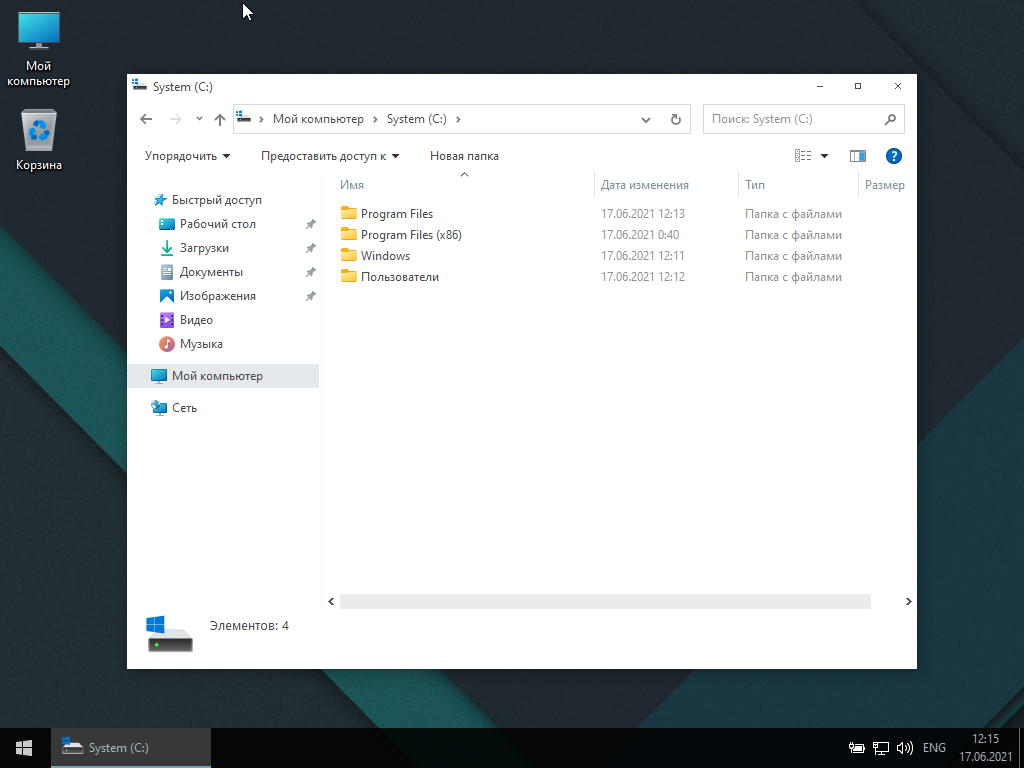Open Recycle Bin desktop icon

(x=39, y=140)
